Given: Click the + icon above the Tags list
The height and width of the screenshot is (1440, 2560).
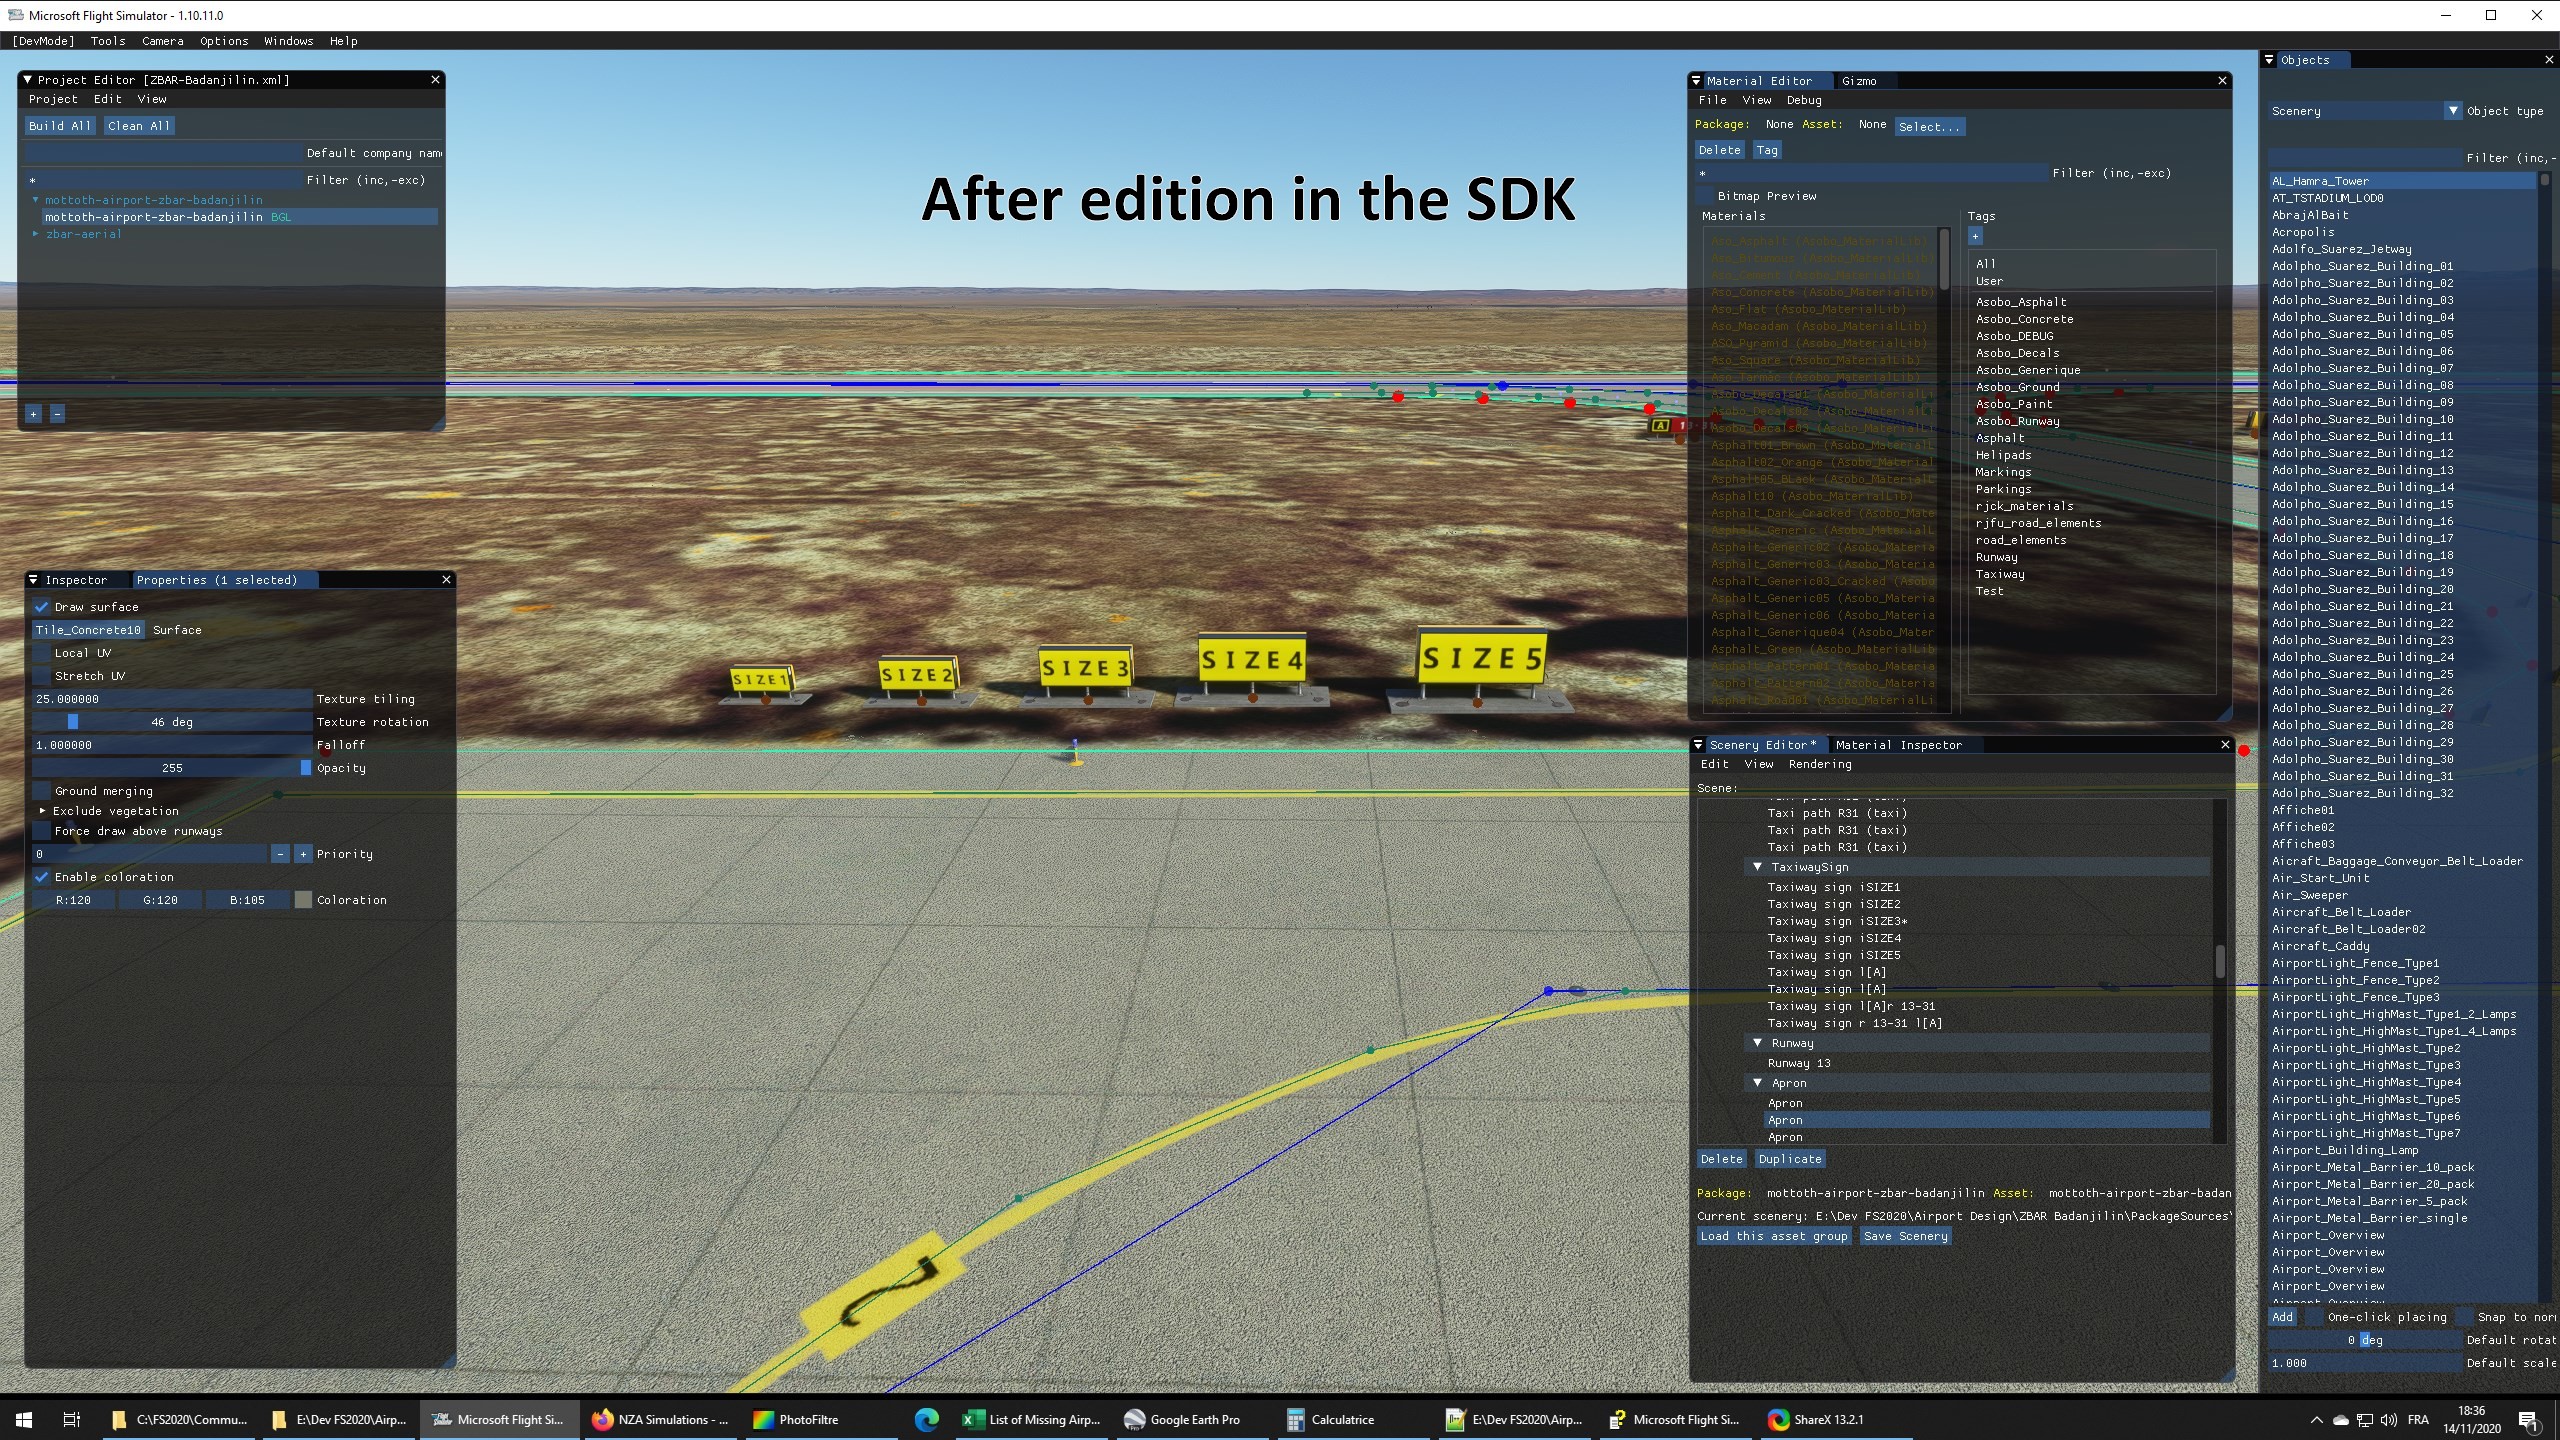Looking at the screenshot, I should (1976, 236).
